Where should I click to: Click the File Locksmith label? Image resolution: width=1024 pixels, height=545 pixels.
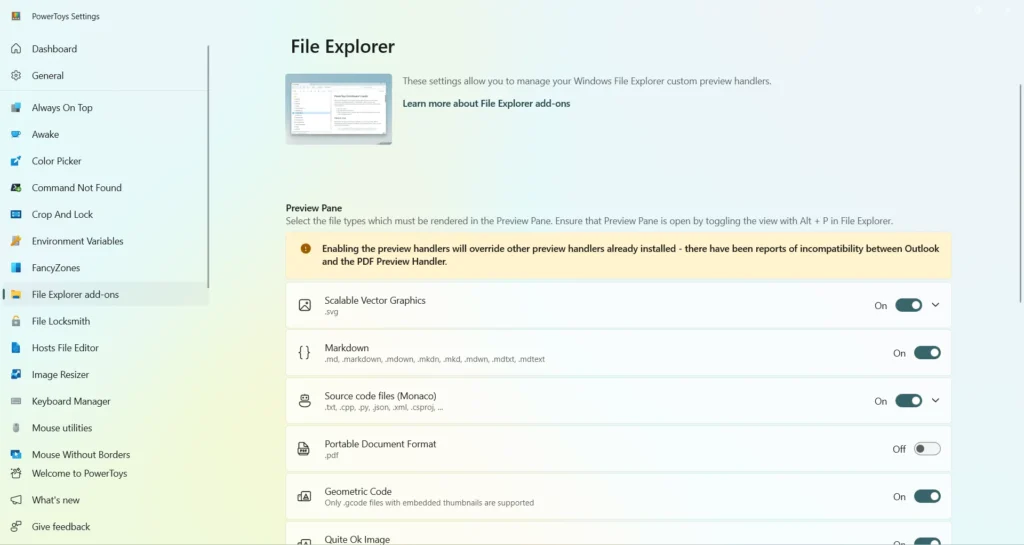coord(61,322)
